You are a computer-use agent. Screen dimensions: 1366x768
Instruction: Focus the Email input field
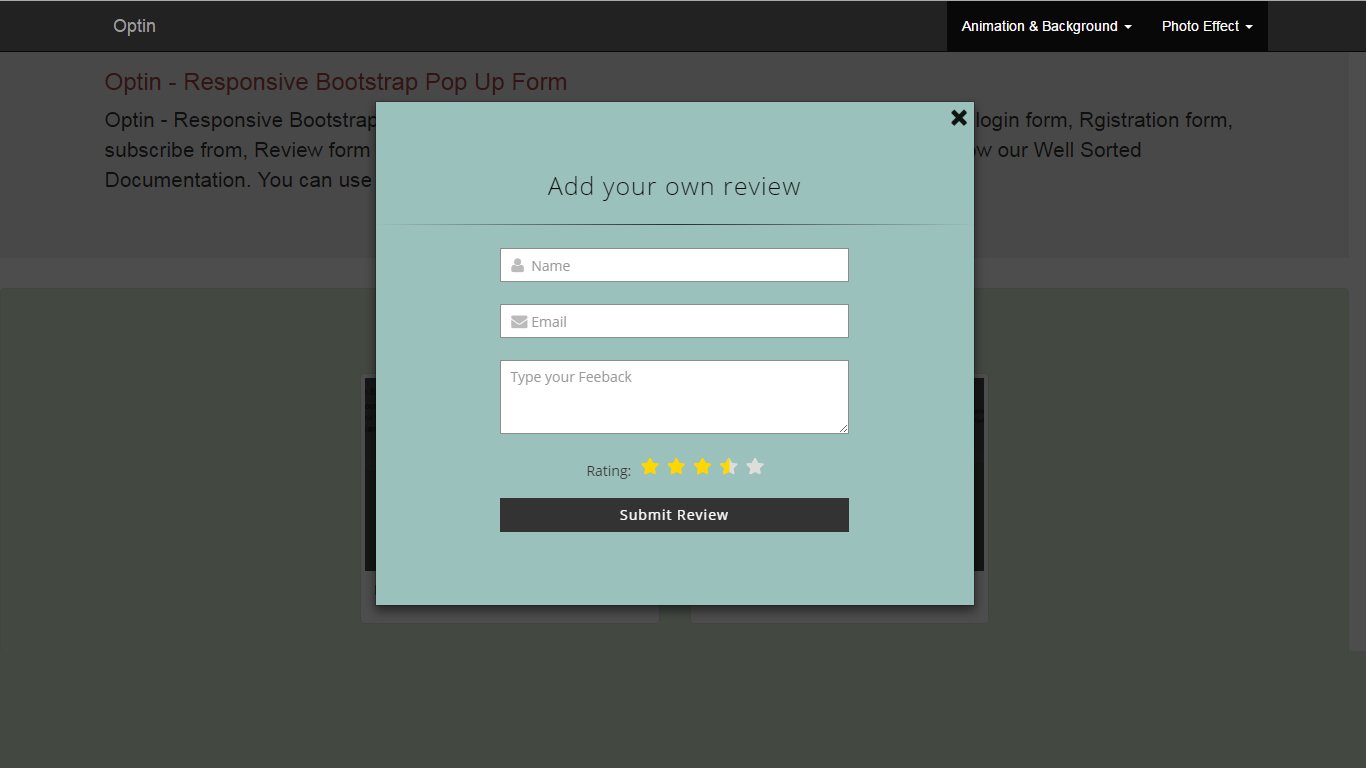point(674,321)
